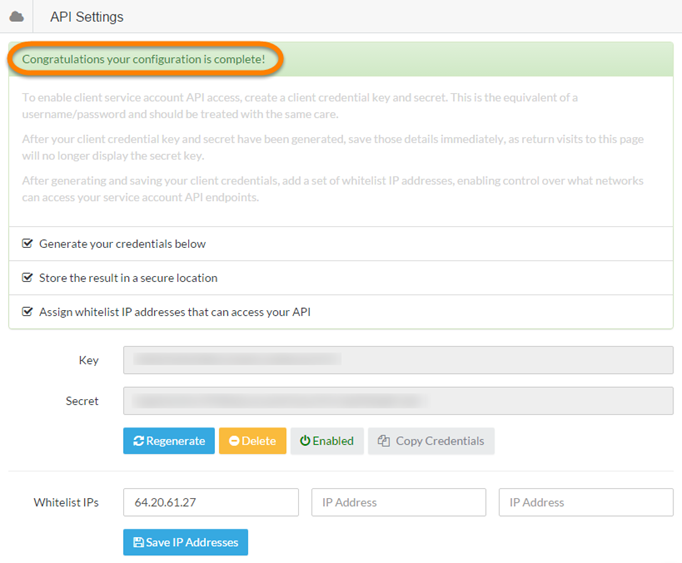Toggle Store the result in secure location checkbox
Screen dimensions: 682x563
(x=28, y=278)
